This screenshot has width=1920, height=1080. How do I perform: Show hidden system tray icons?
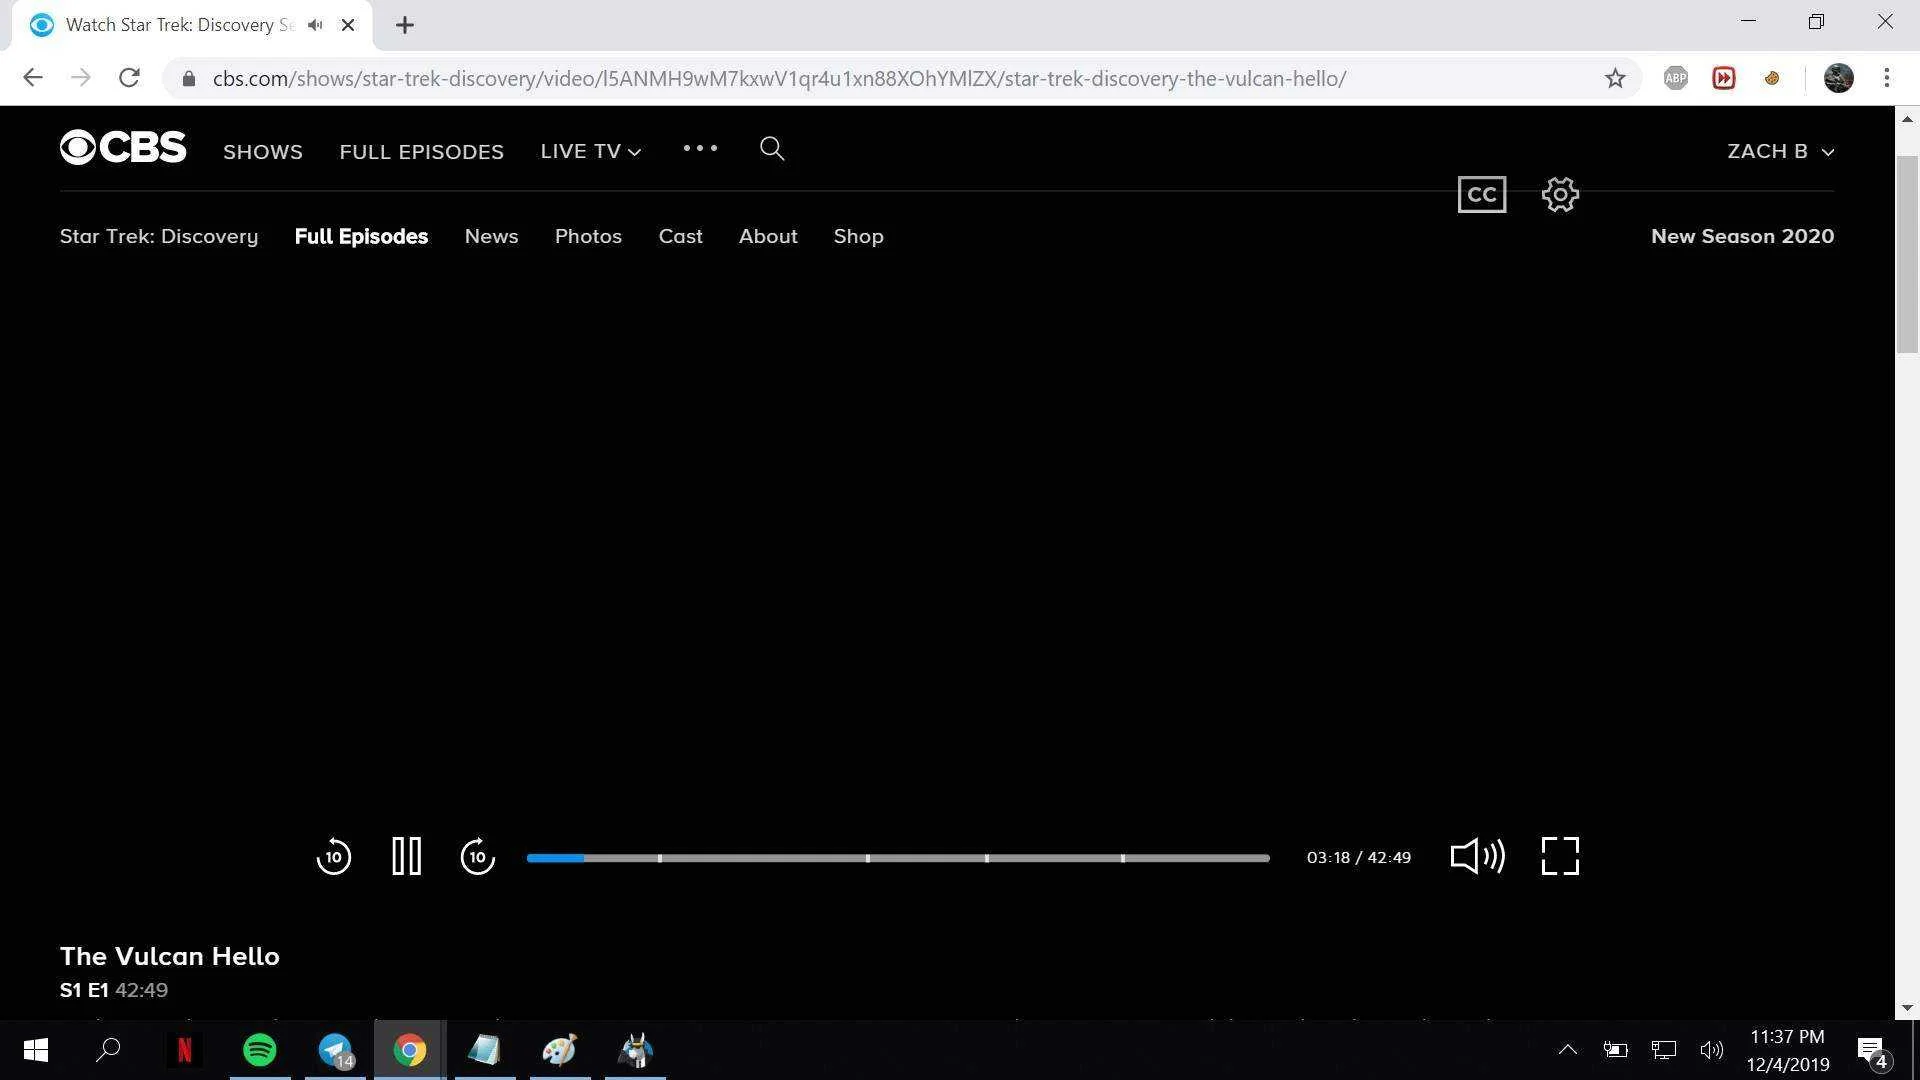pyautogui.click(x=1567, y=1050)
